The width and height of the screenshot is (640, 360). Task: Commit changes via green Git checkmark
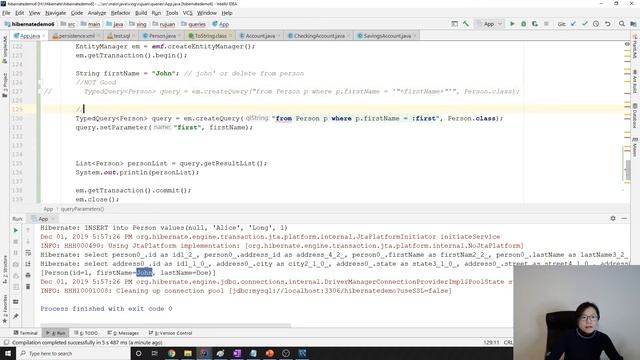(585, 24)
